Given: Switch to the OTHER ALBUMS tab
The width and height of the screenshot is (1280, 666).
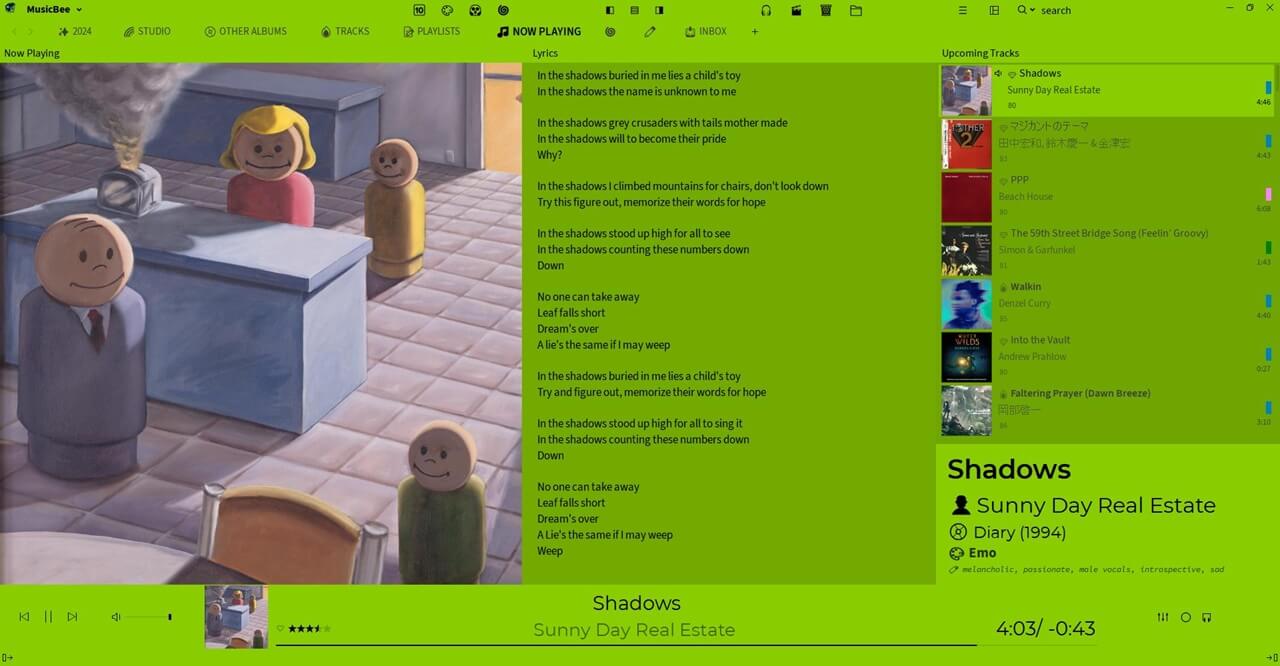Looking at the screenshot, I should pos(246,32).
